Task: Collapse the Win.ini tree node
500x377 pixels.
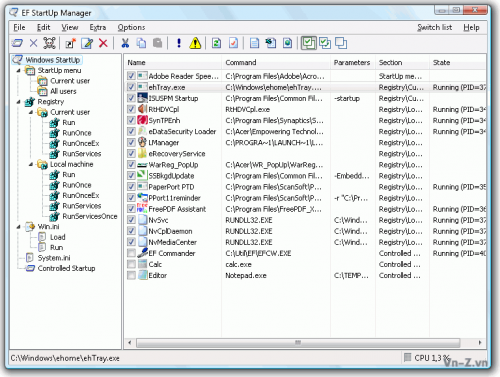Action: tap(19, 227)
